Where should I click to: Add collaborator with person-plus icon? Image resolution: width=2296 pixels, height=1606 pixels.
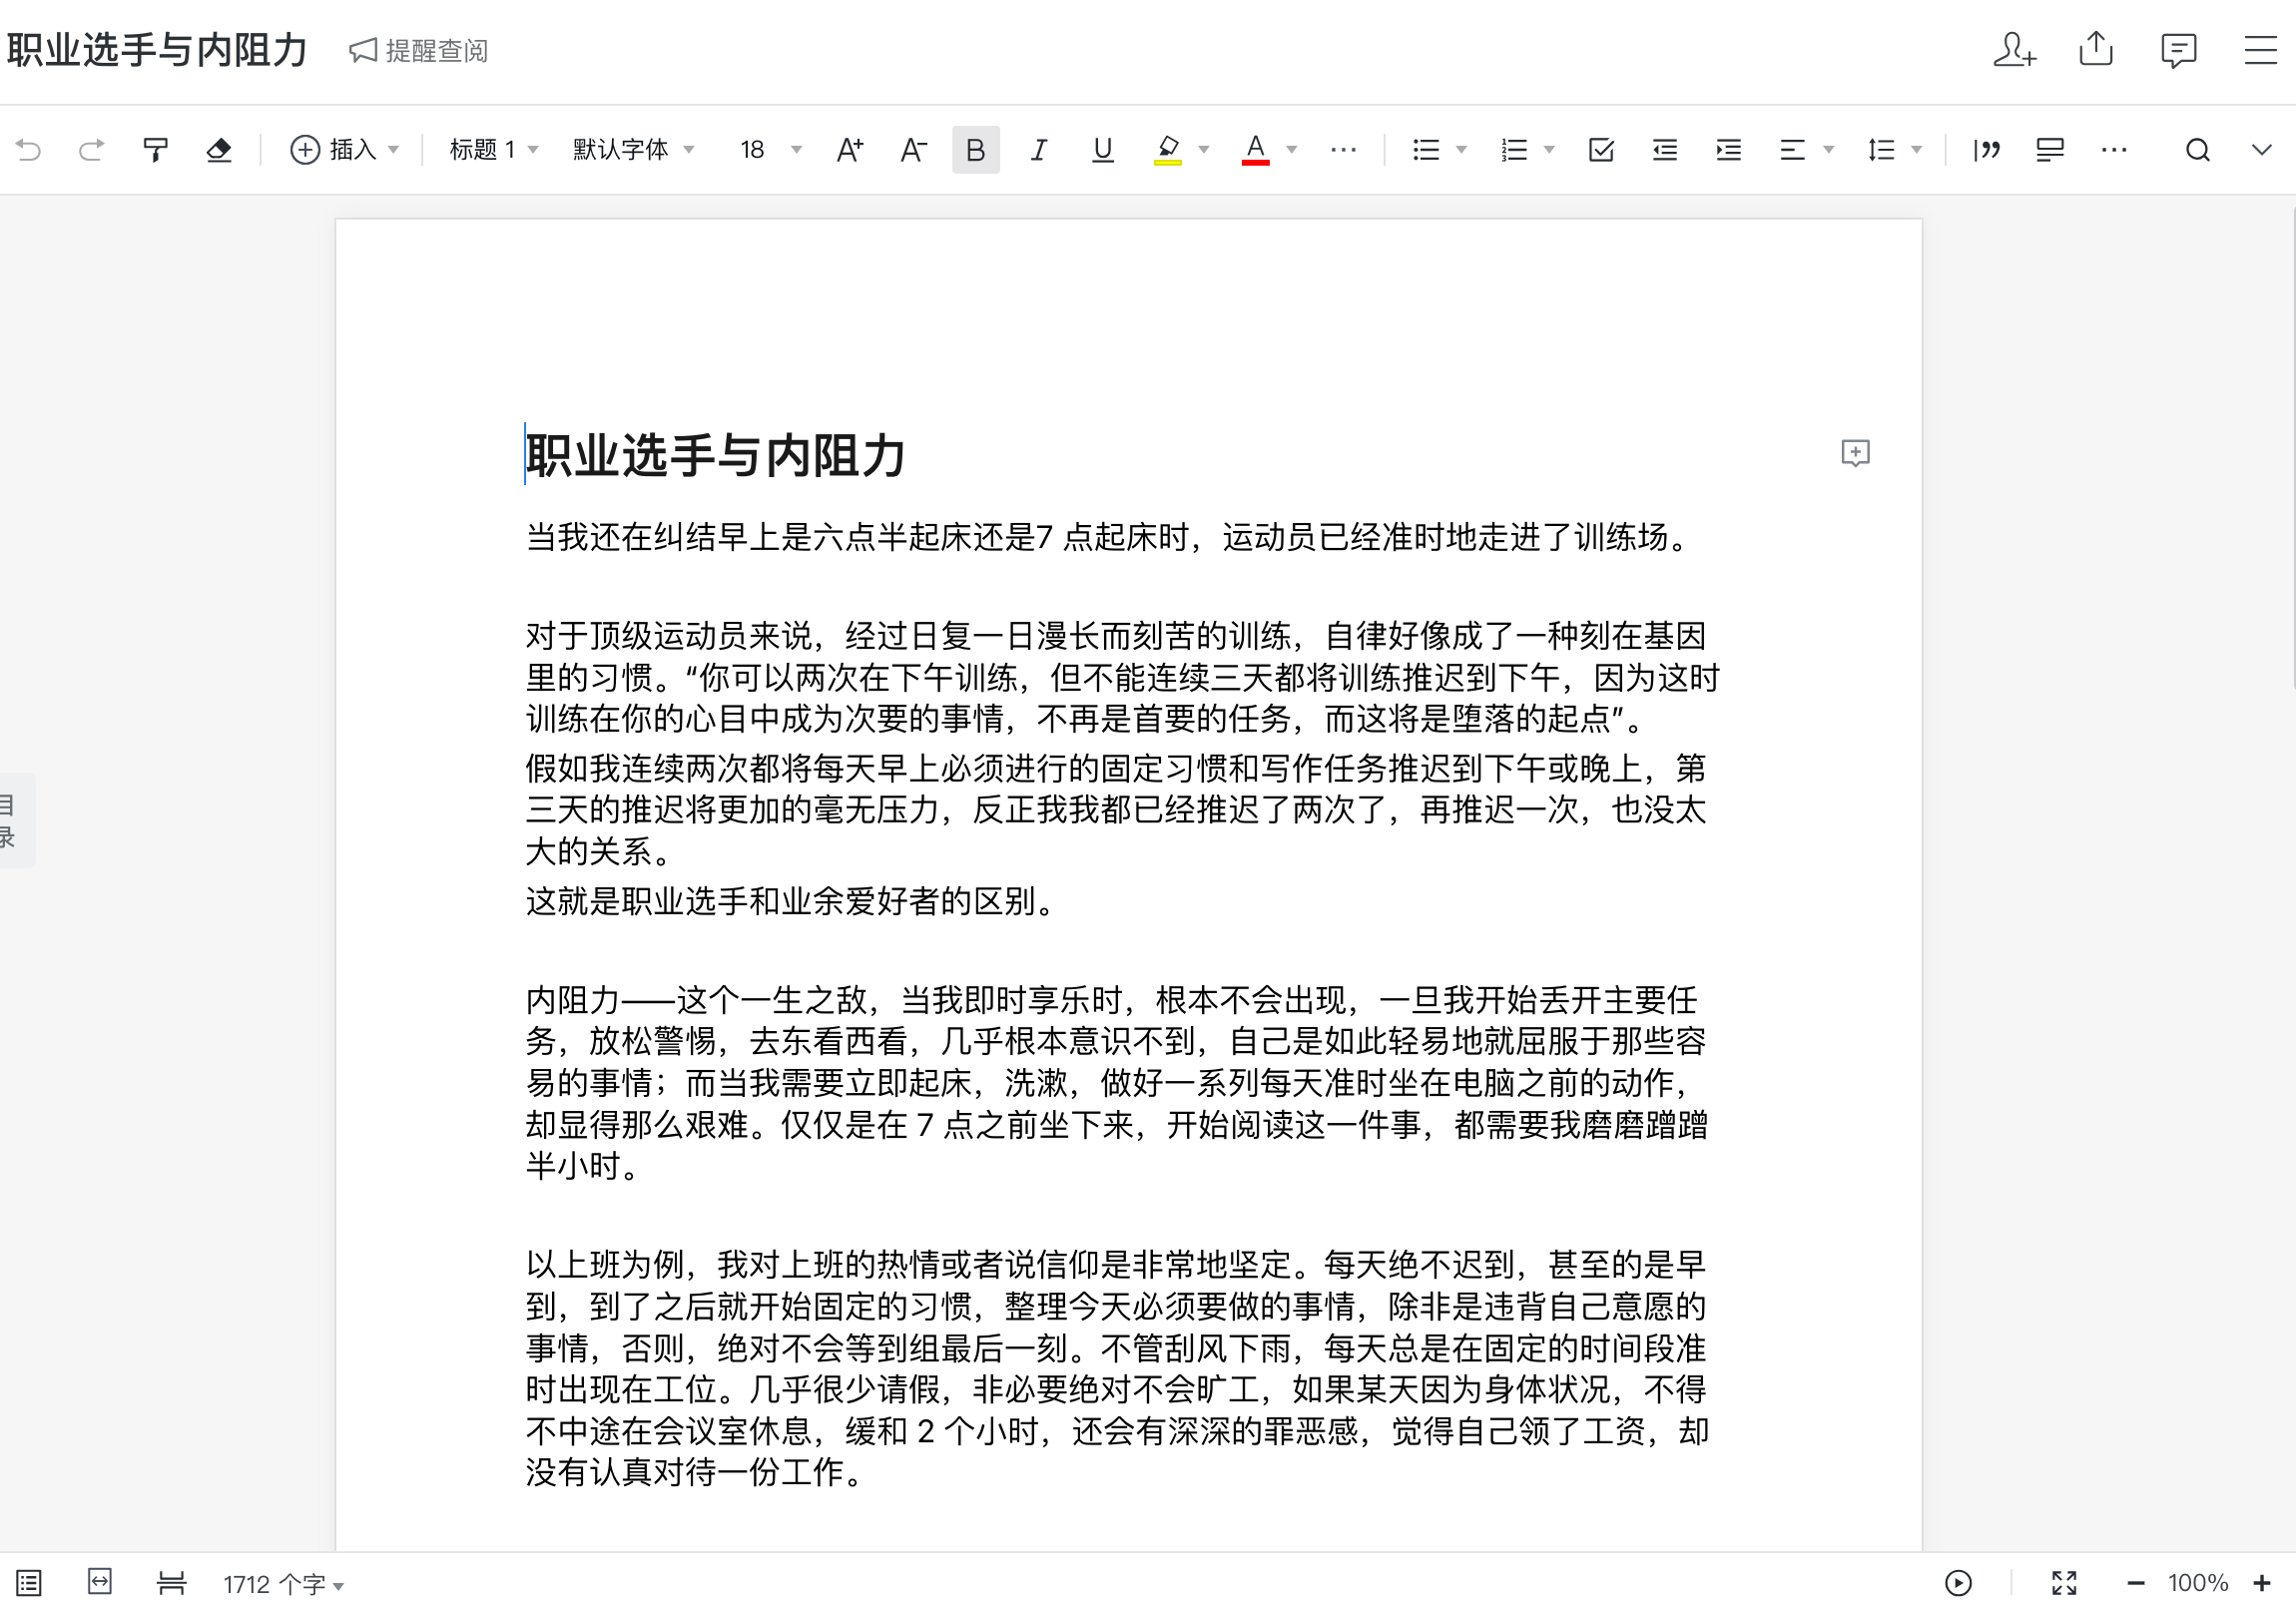click(x=2014, y=50)
